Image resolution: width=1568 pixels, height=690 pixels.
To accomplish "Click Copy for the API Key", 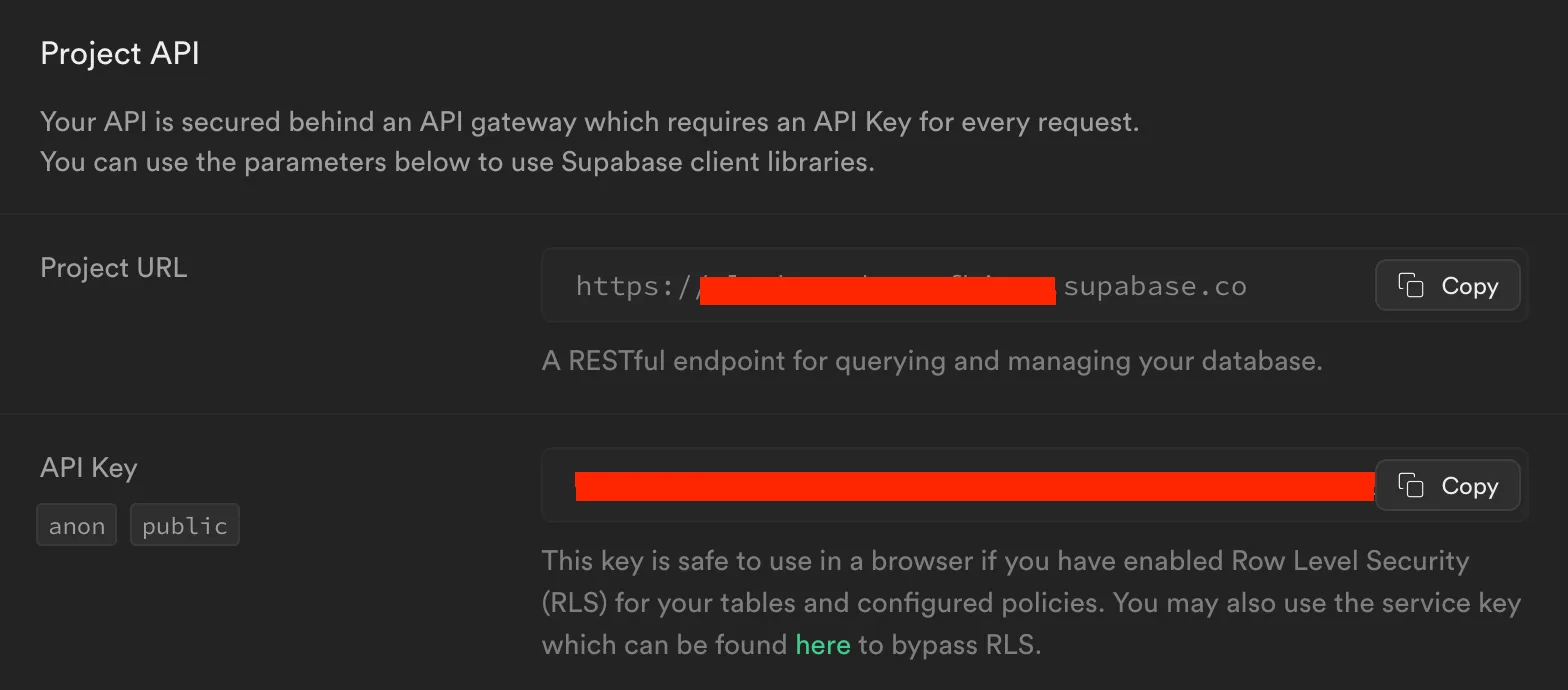I will pos(1447,486).
